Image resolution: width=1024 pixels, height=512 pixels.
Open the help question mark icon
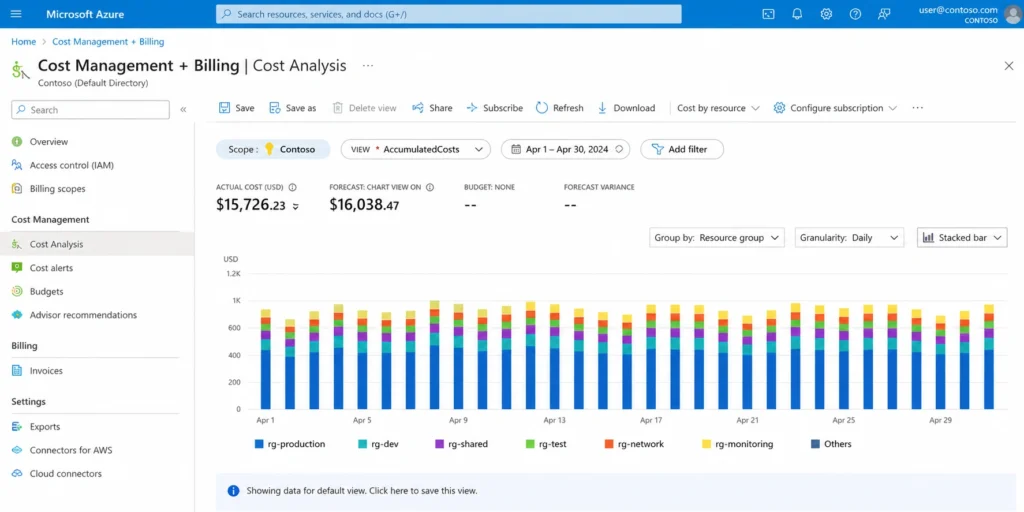click(x=855, y=14)
